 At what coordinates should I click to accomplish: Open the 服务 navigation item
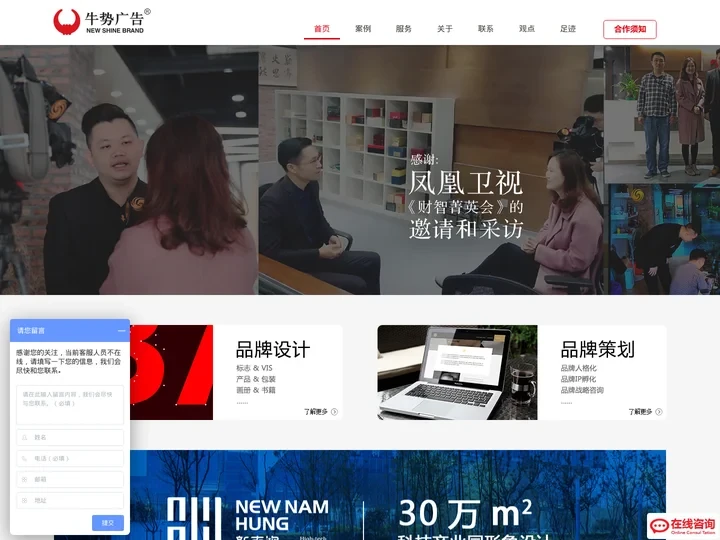pyautogui.click(x=404, y=28)
